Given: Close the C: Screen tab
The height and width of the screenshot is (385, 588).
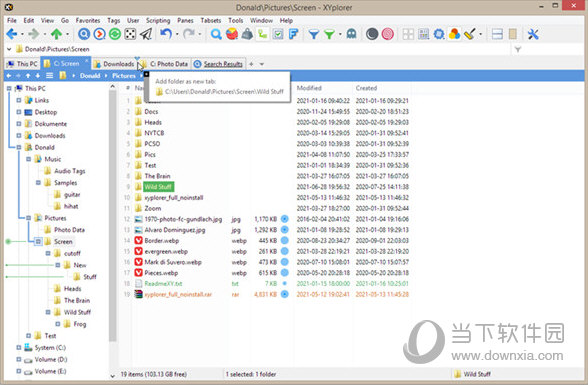Looking at the screenshot, I should (x=87, y=60).
